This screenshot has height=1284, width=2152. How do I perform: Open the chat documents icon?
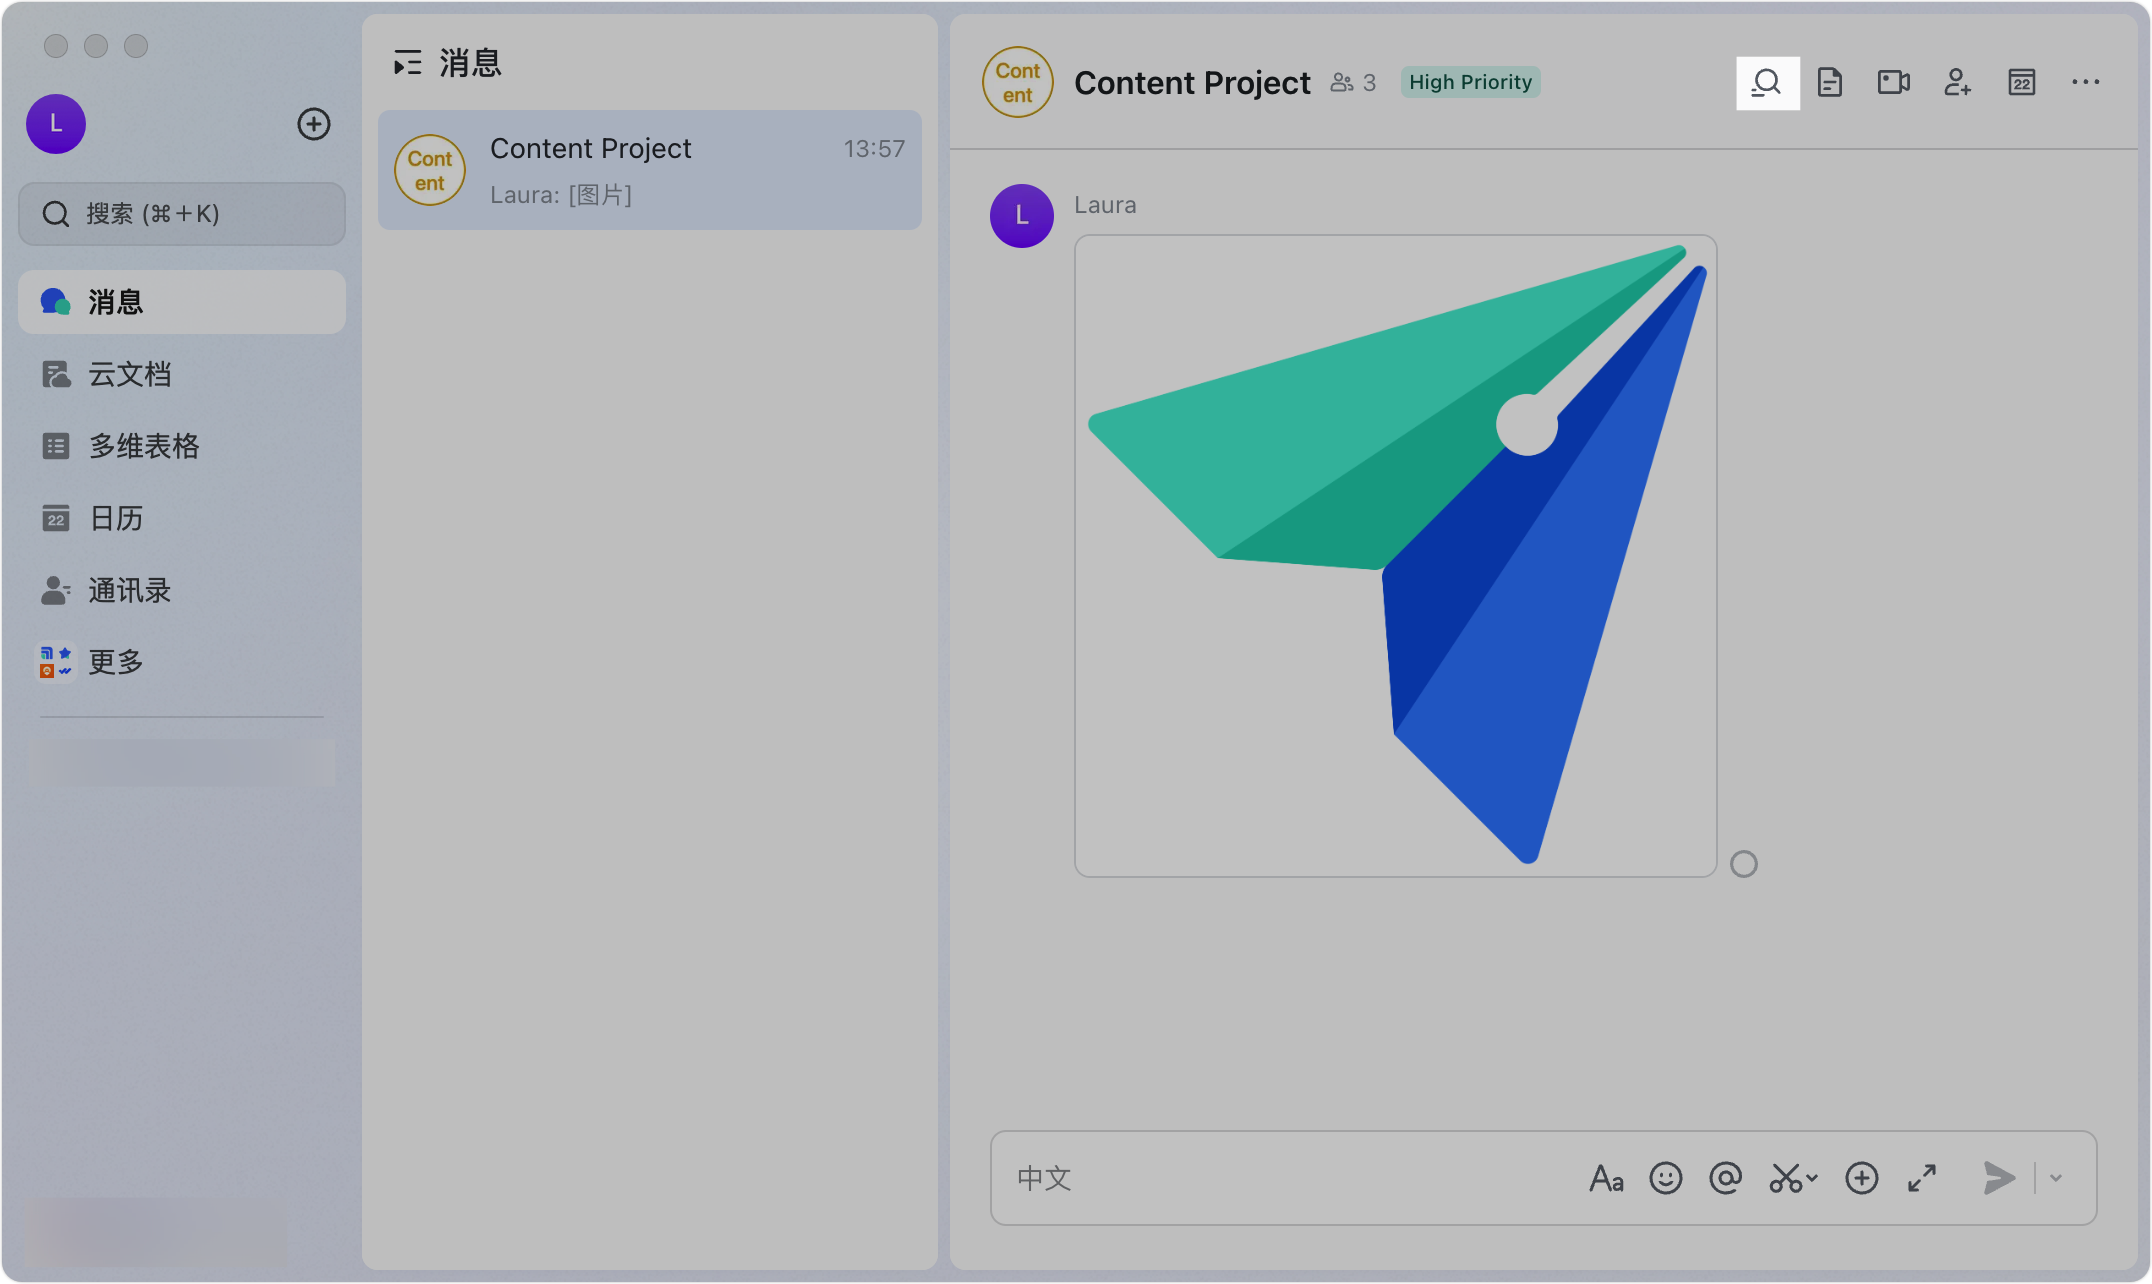[1830, 83]
